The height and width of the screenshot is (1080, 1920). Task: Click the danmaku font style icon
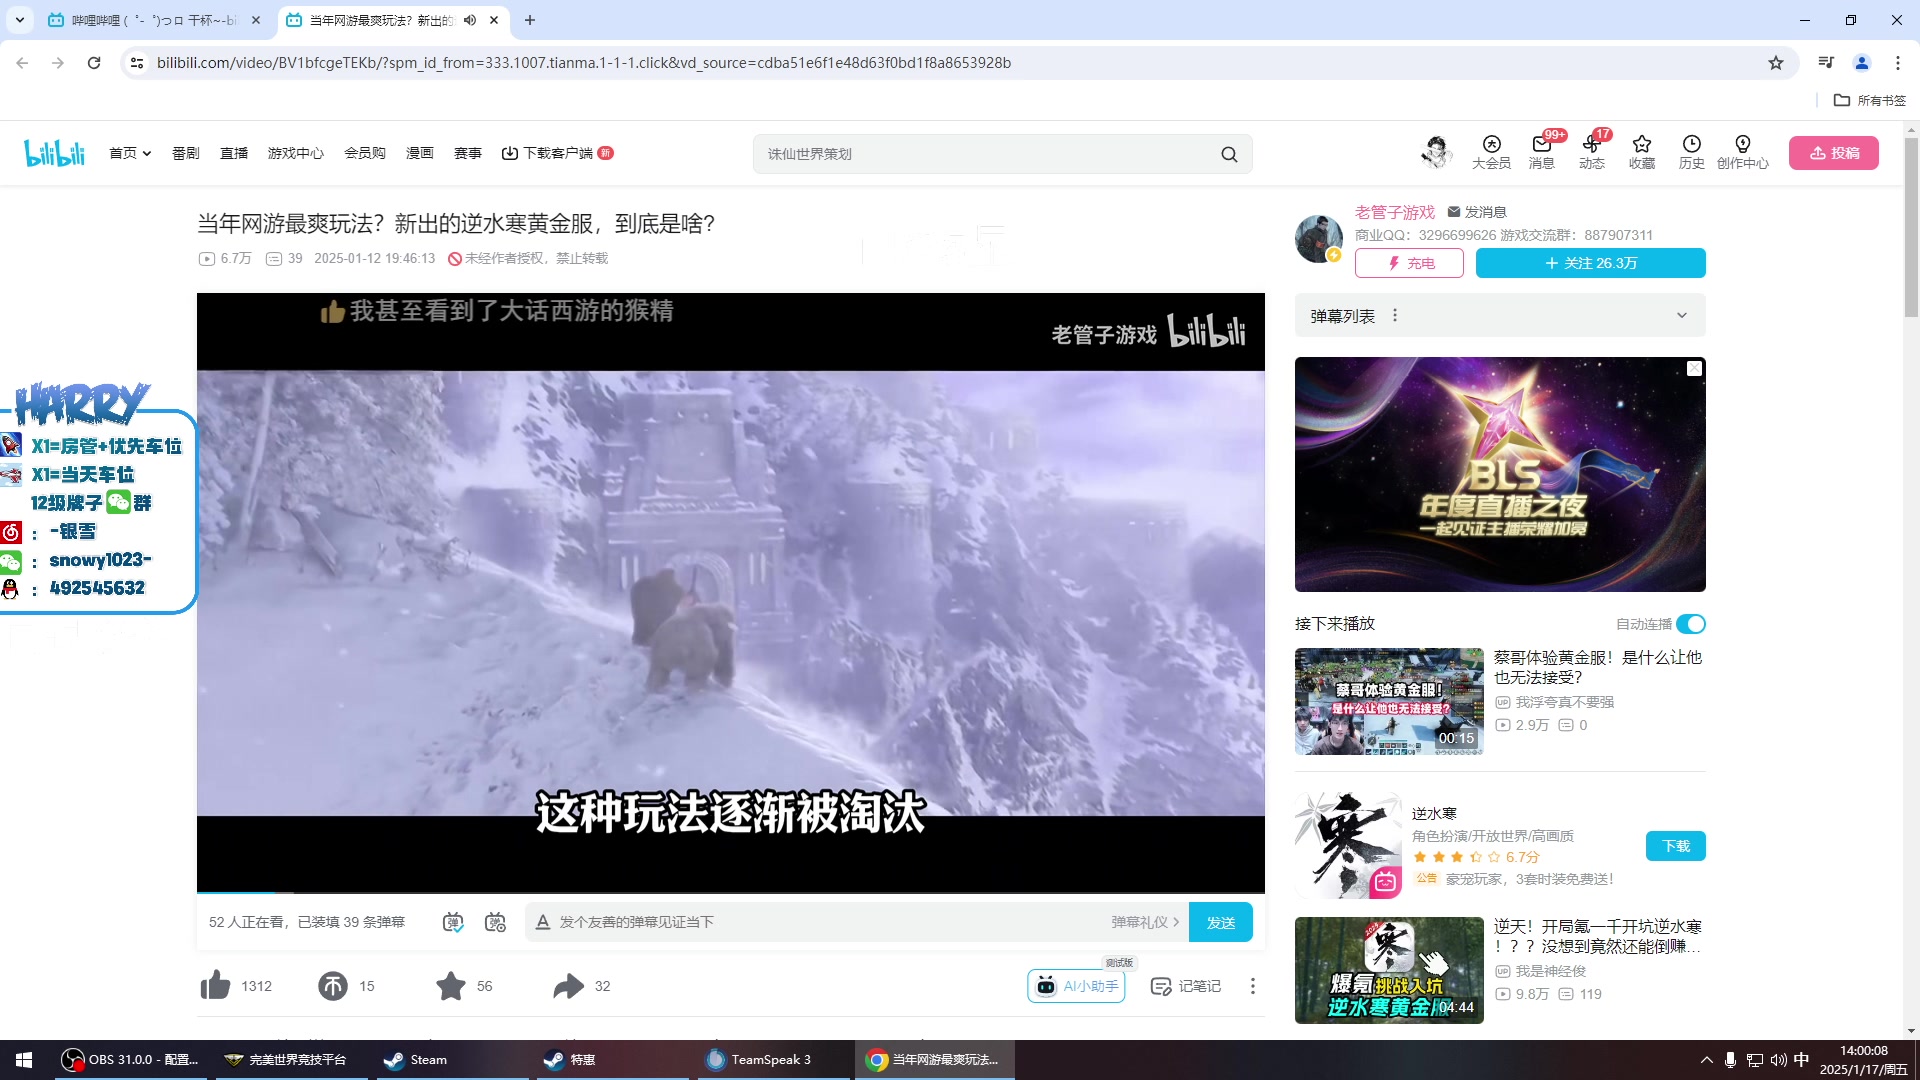(543, 922)
